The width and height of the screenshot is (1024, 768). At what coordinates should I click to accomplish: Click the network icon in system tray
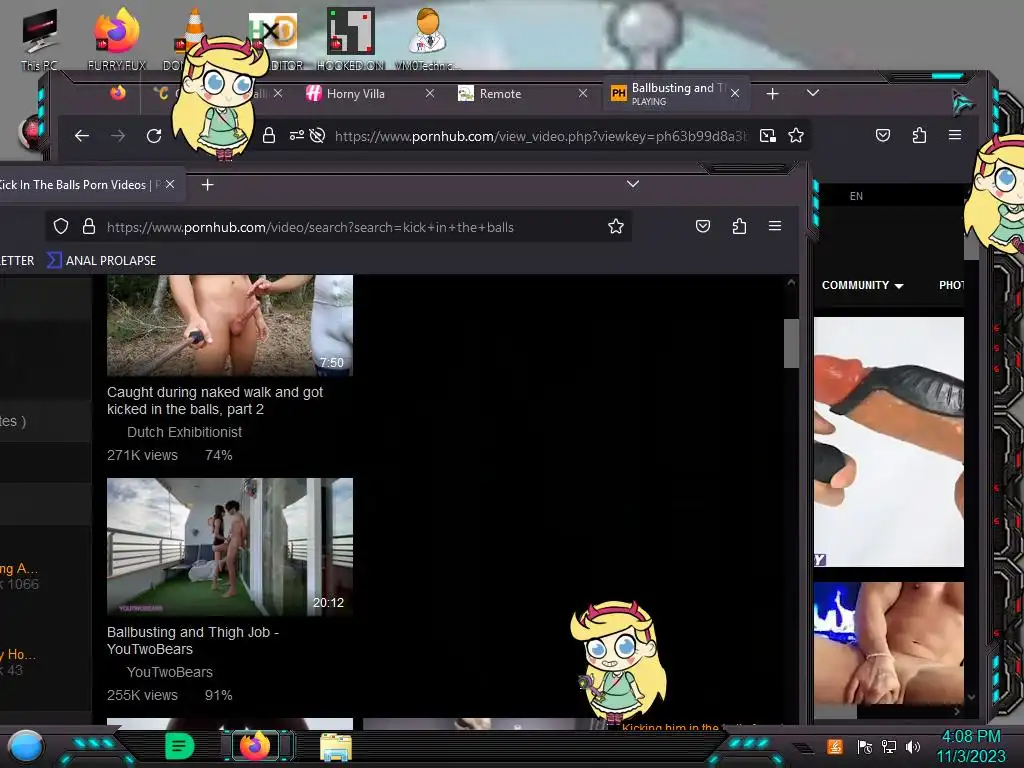(x=889, y=746)
